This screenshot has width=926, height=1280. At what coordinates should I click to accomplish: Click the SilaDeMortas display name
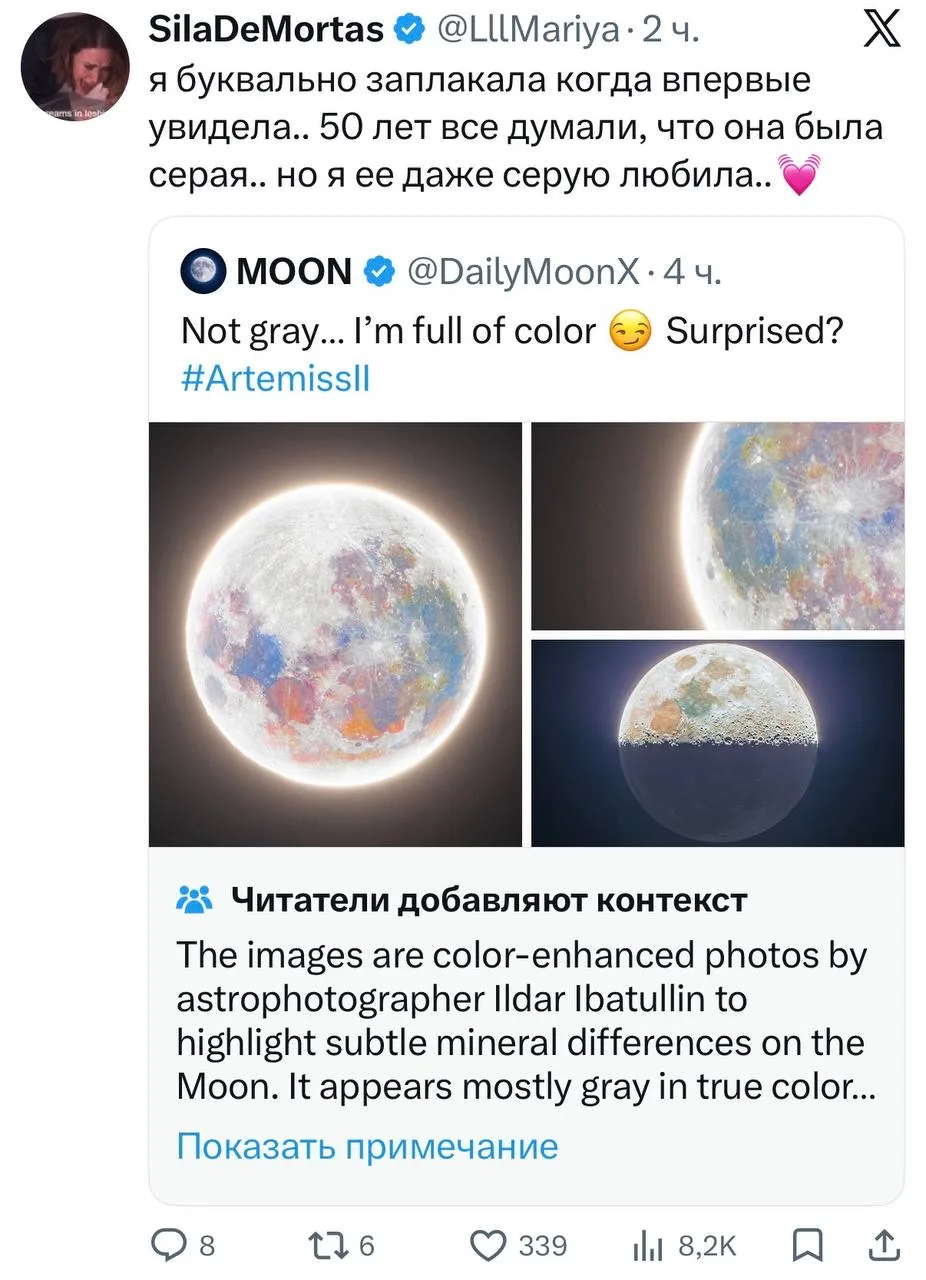click(x=266, y=31)
